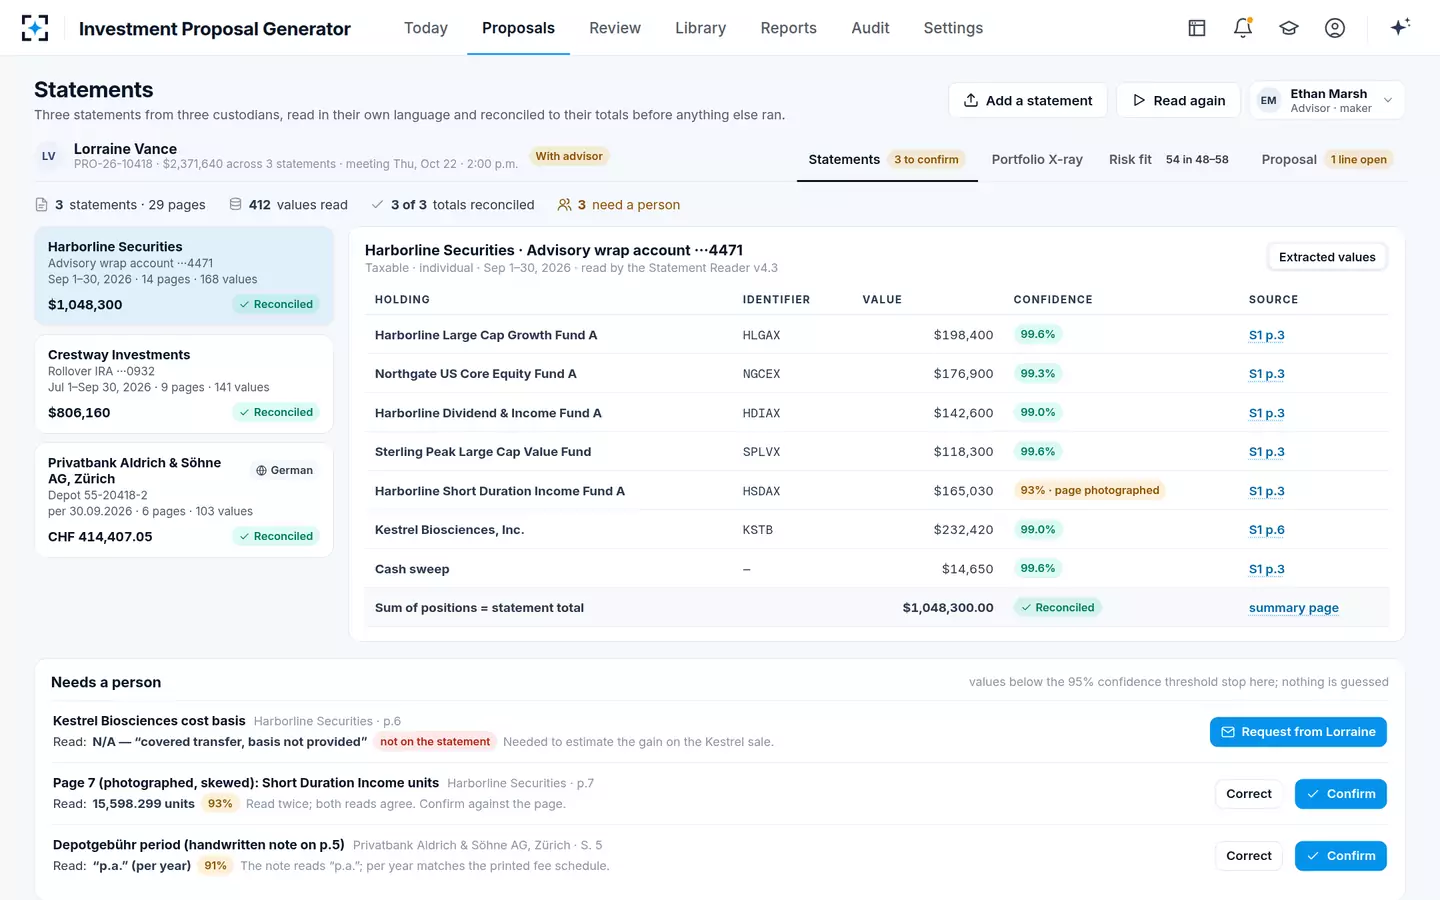
Task: Open the user account circle icon
Action: tap(1335, 28)
